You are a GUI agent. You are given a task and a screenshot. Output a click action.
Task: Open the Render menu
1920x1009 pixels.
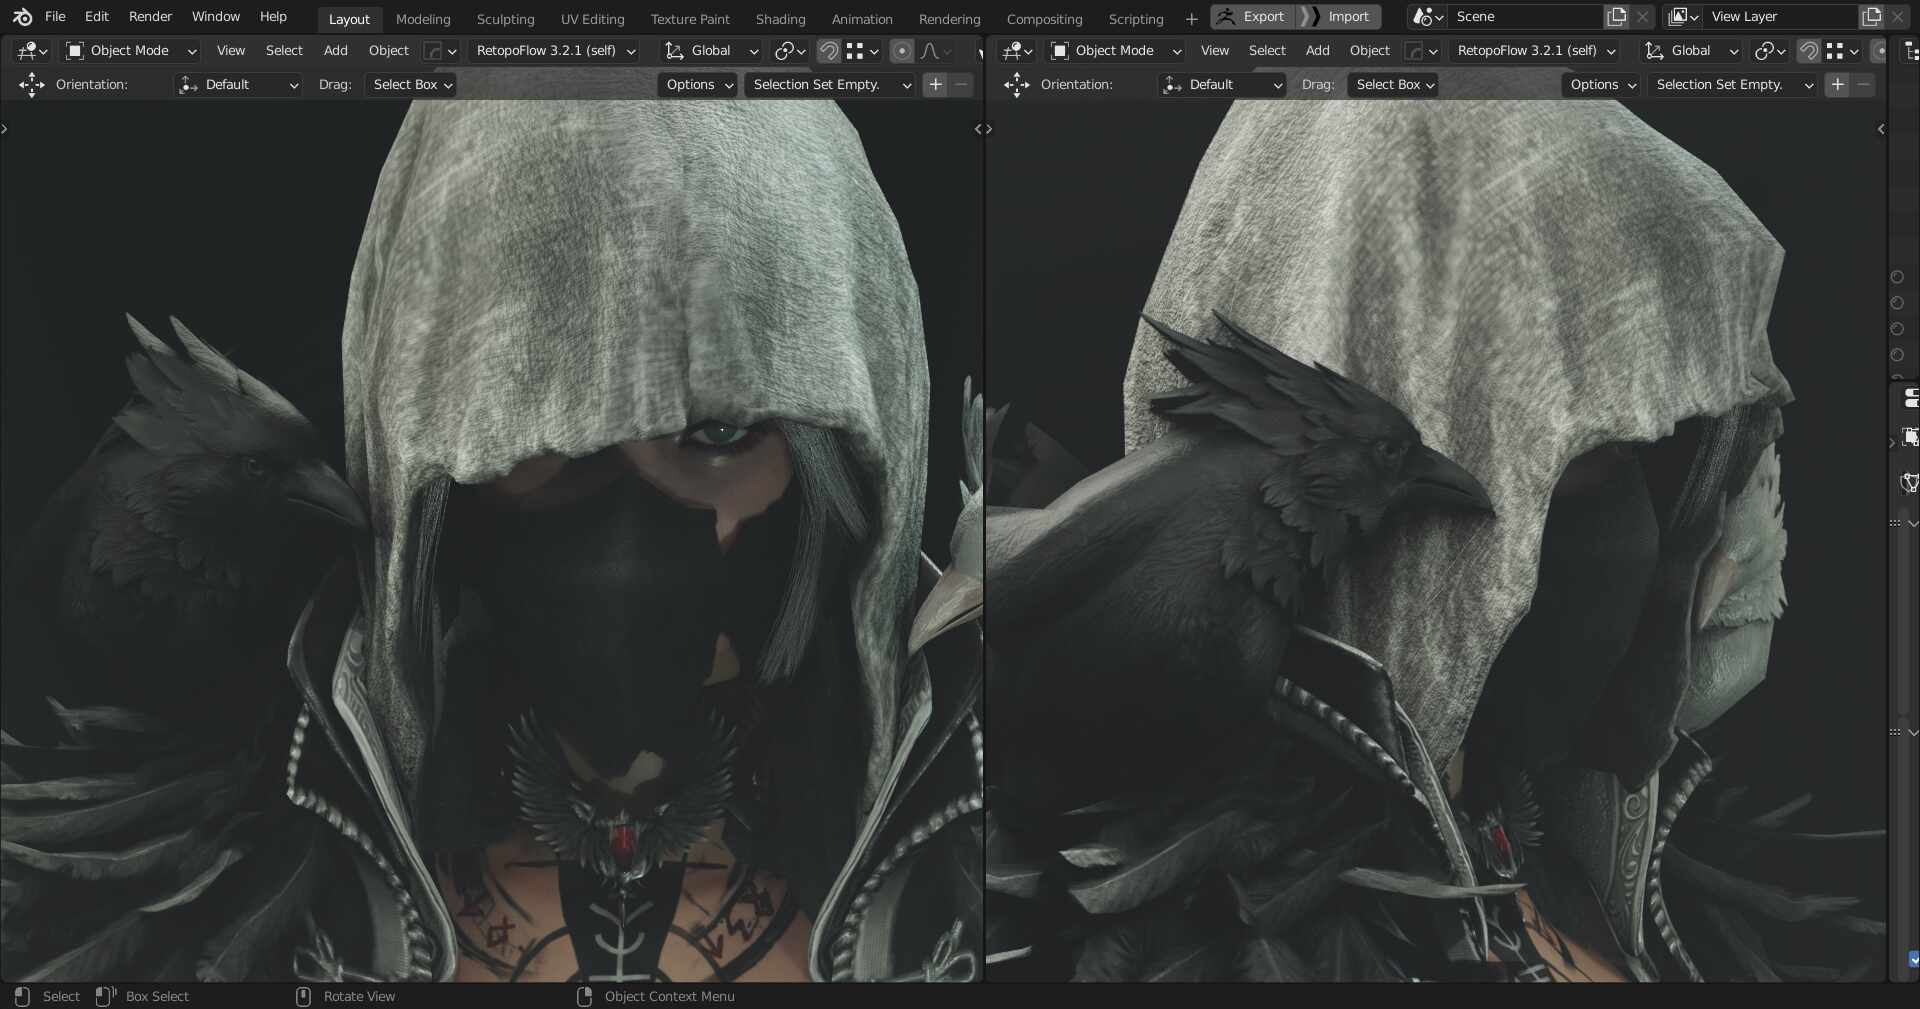(x=150, y=17)
